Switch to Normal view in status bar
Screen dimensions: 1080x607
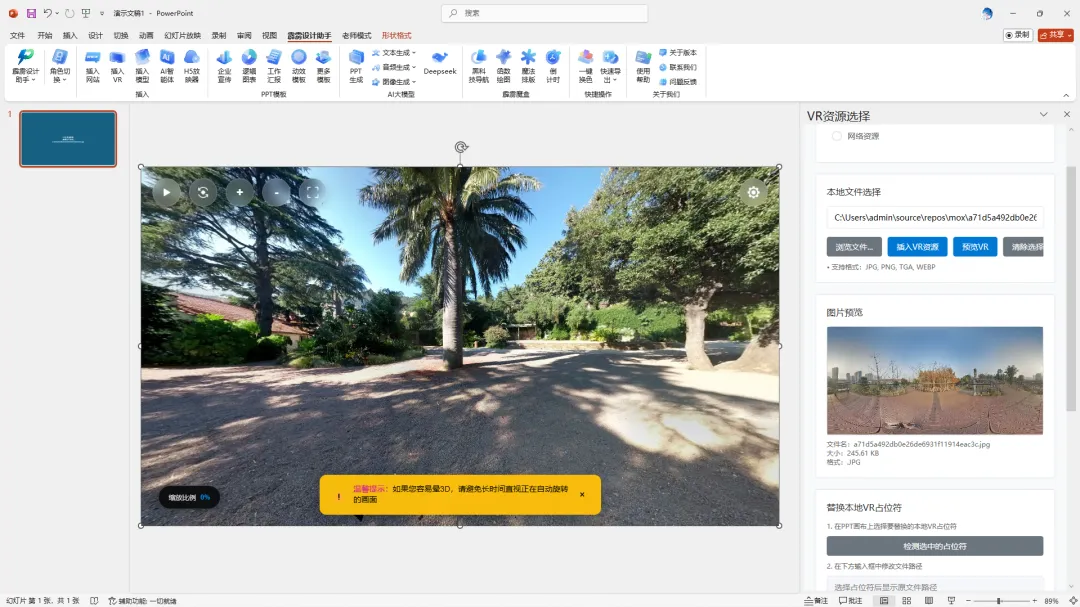(884, 601)
